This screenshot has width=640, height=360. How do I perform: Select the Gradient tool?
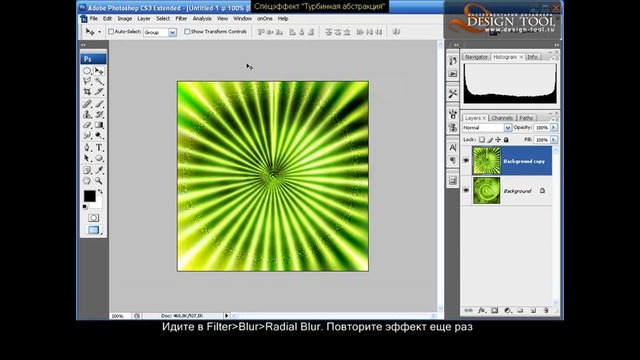click(99, 125)
